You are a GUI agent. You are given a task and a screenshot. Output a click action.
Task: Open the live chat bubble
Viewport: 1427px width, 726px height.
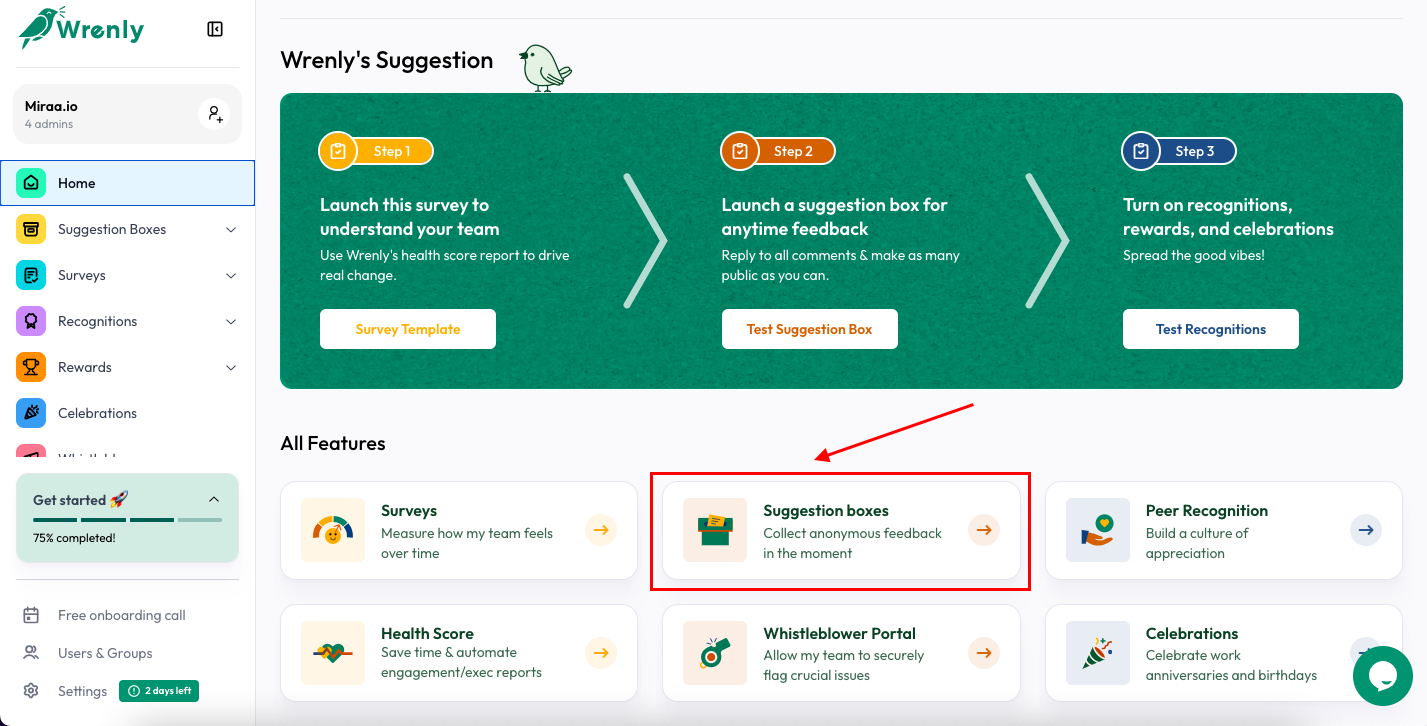[1383, 676]
